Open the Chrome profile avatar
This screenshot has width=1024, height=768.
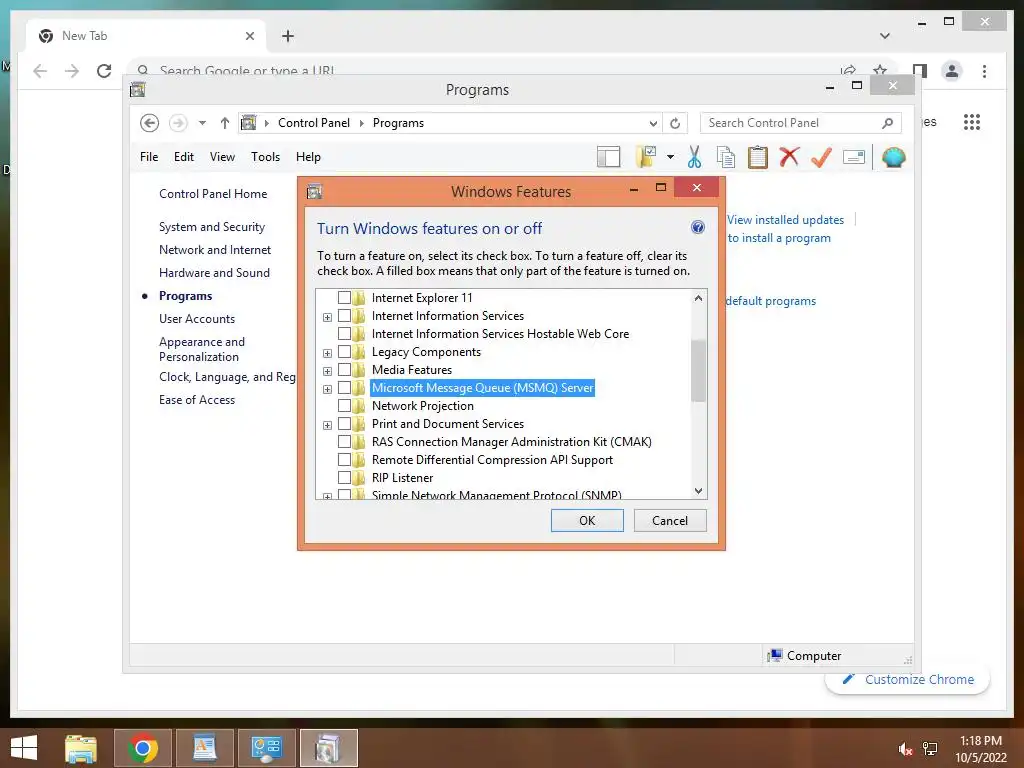tap(952, 71)
